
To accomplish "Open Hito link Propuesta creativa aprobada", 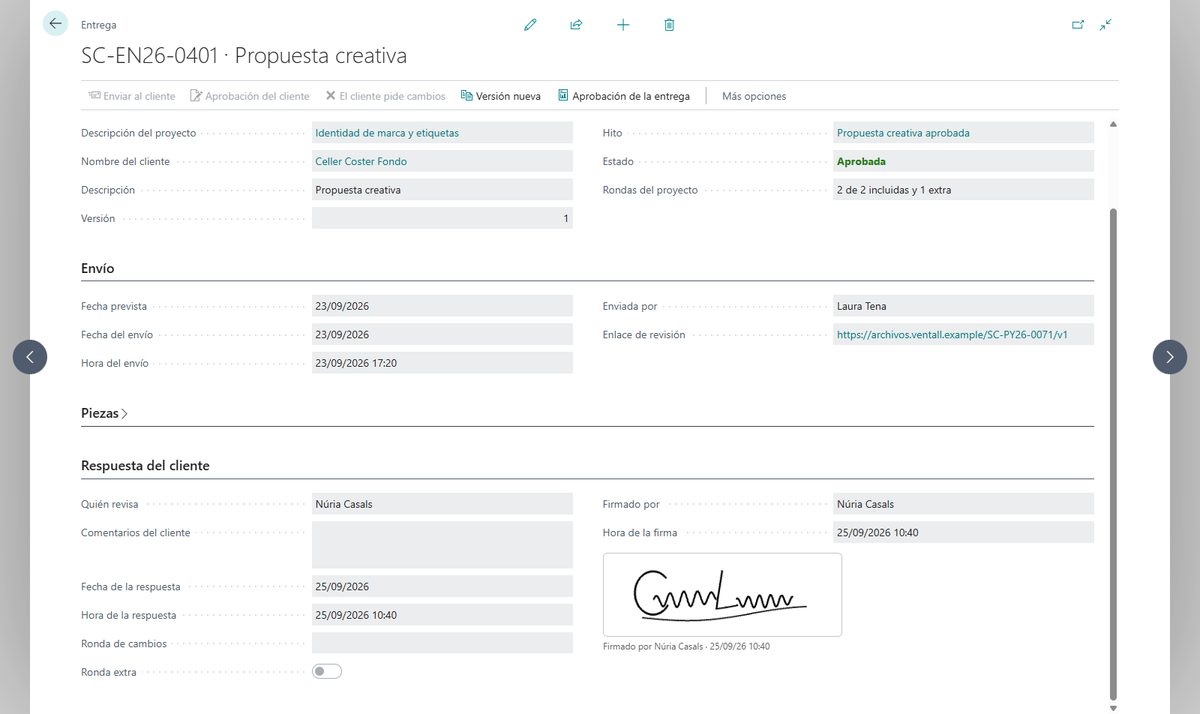I will [903, 133].
